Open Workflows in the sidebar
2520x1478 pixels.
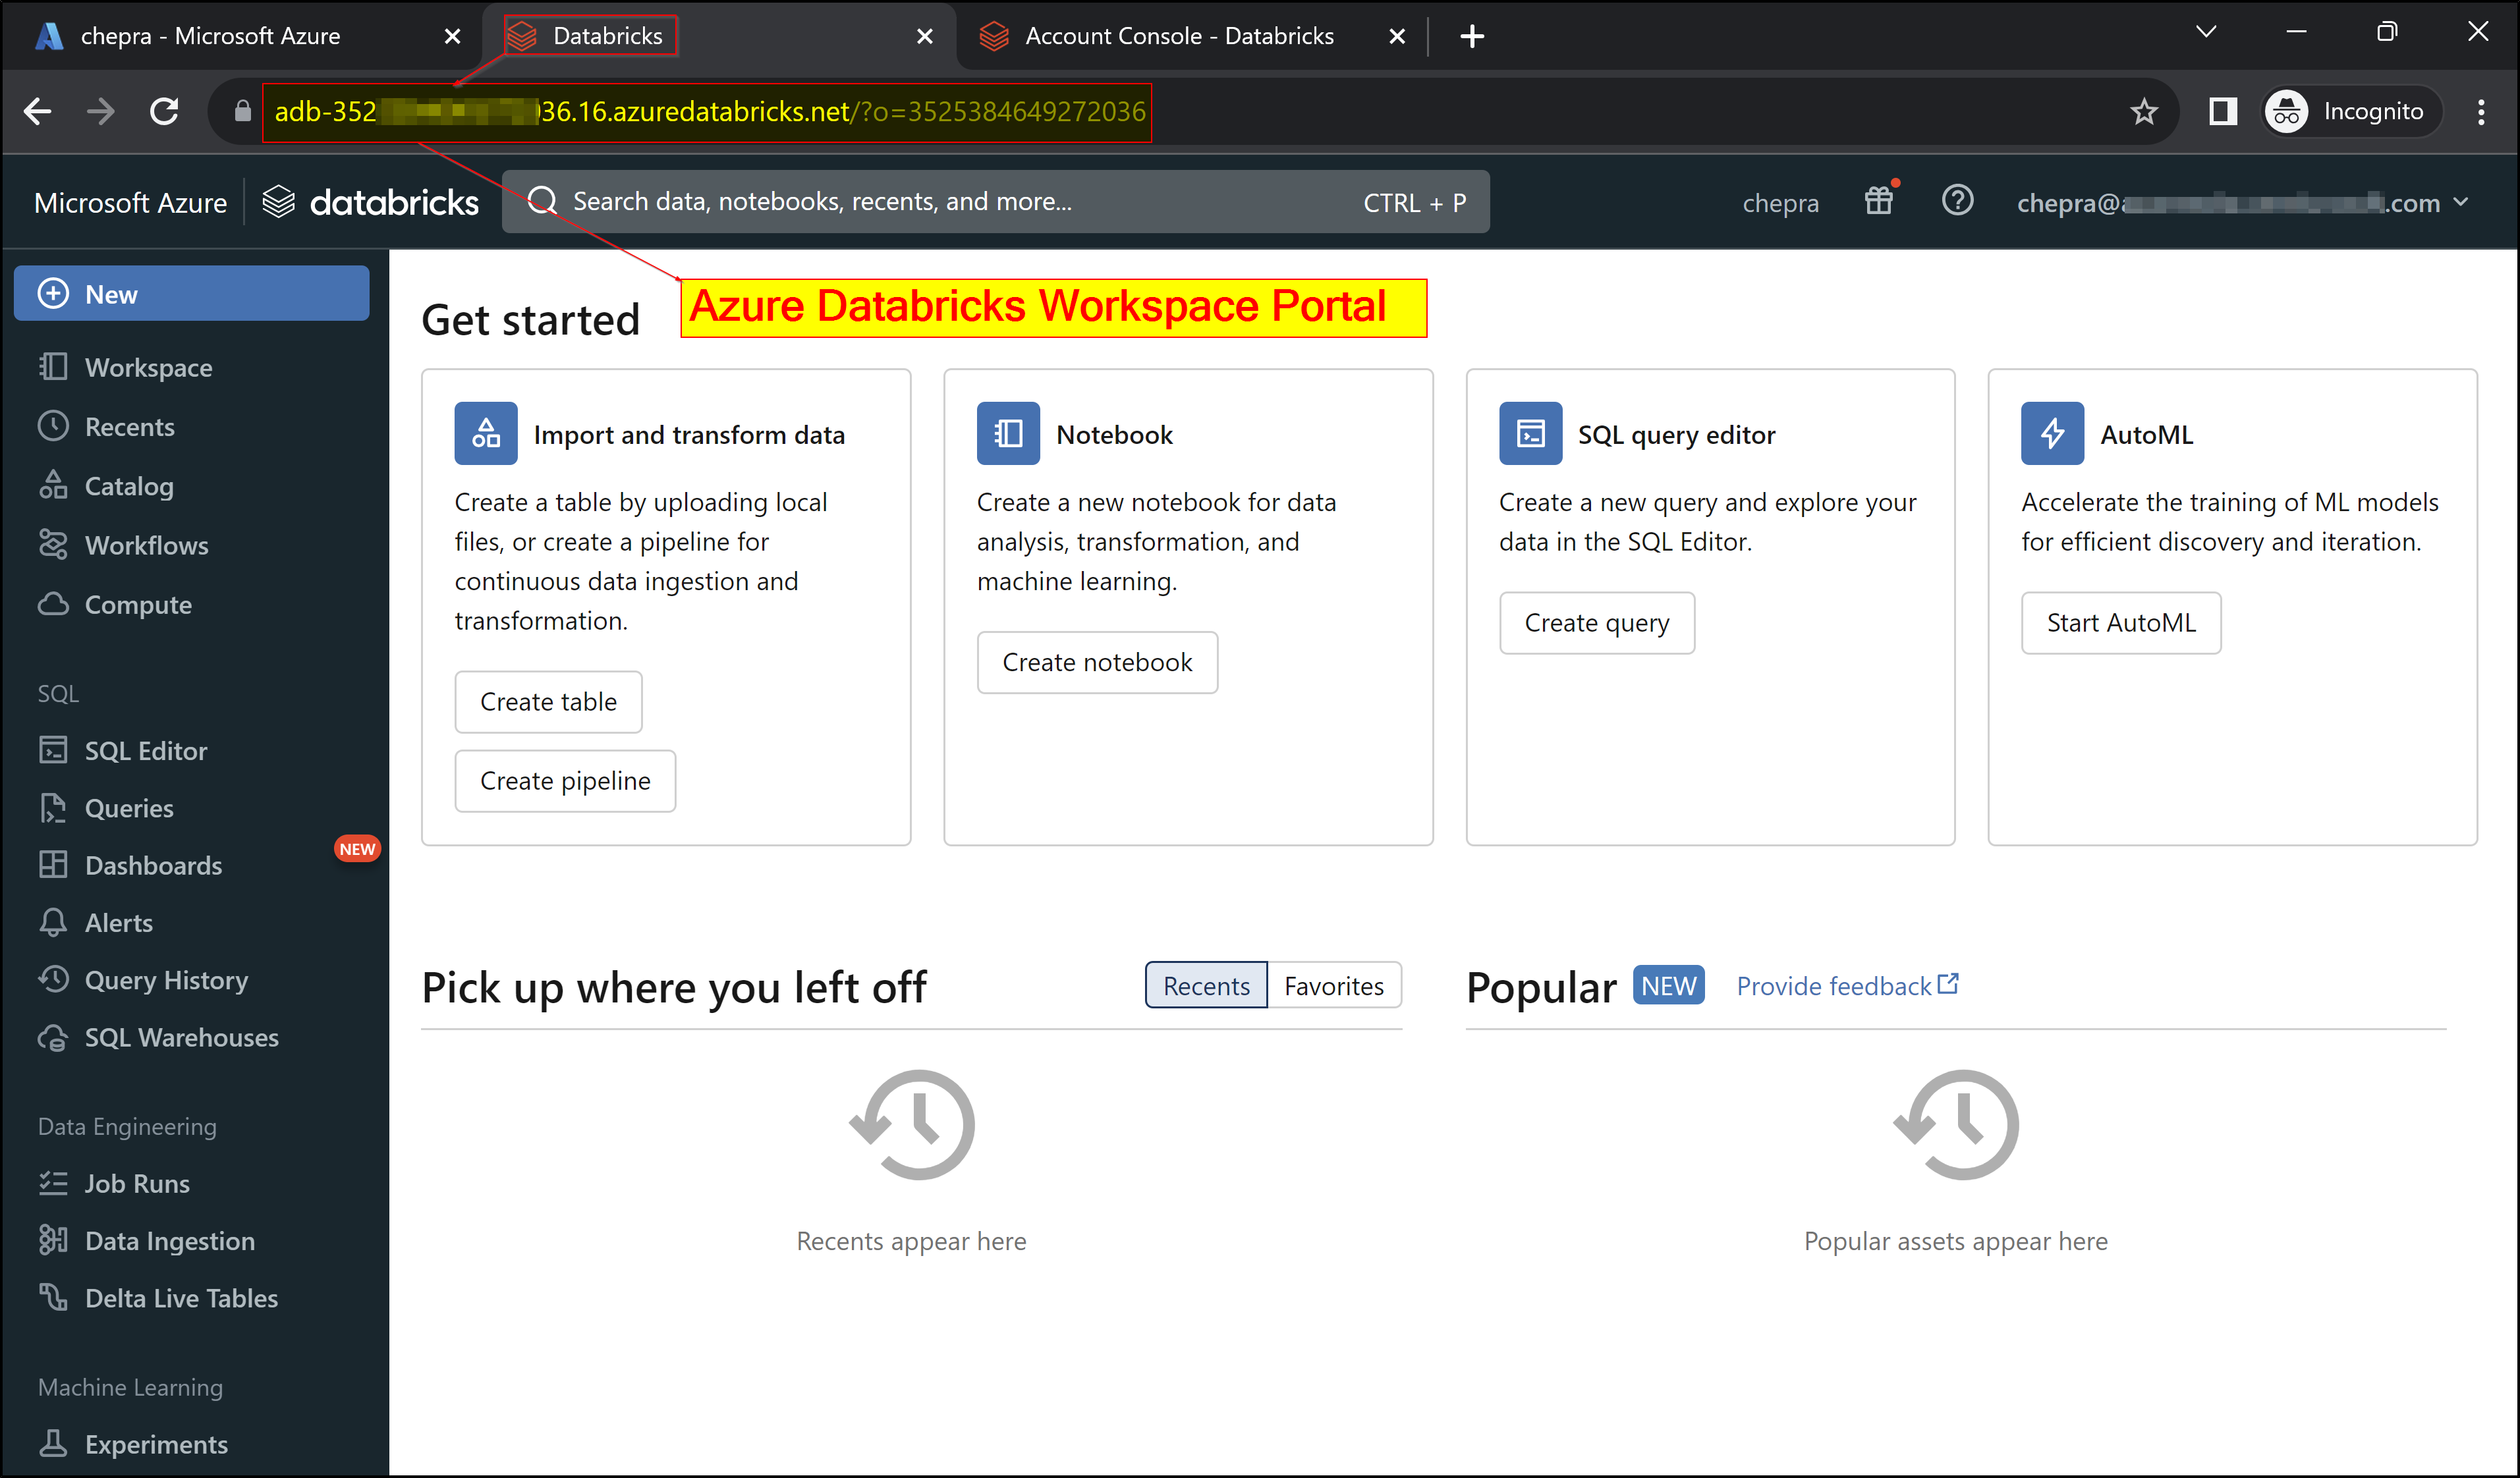pyautogui.click(x=146, y=545)
